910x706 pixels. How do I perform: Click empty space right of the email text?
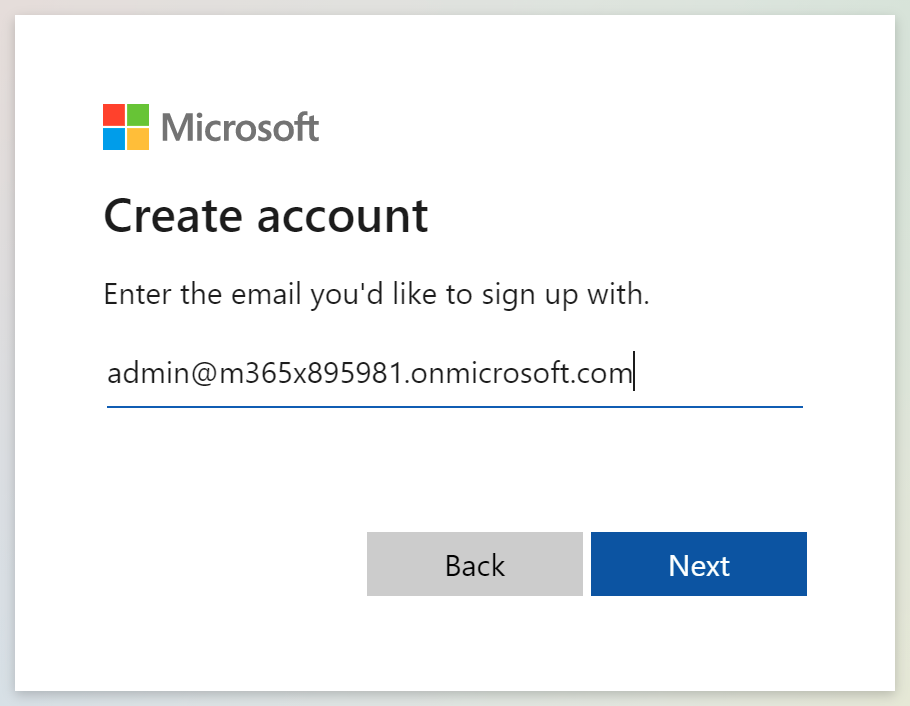click(x=720, y=374)
